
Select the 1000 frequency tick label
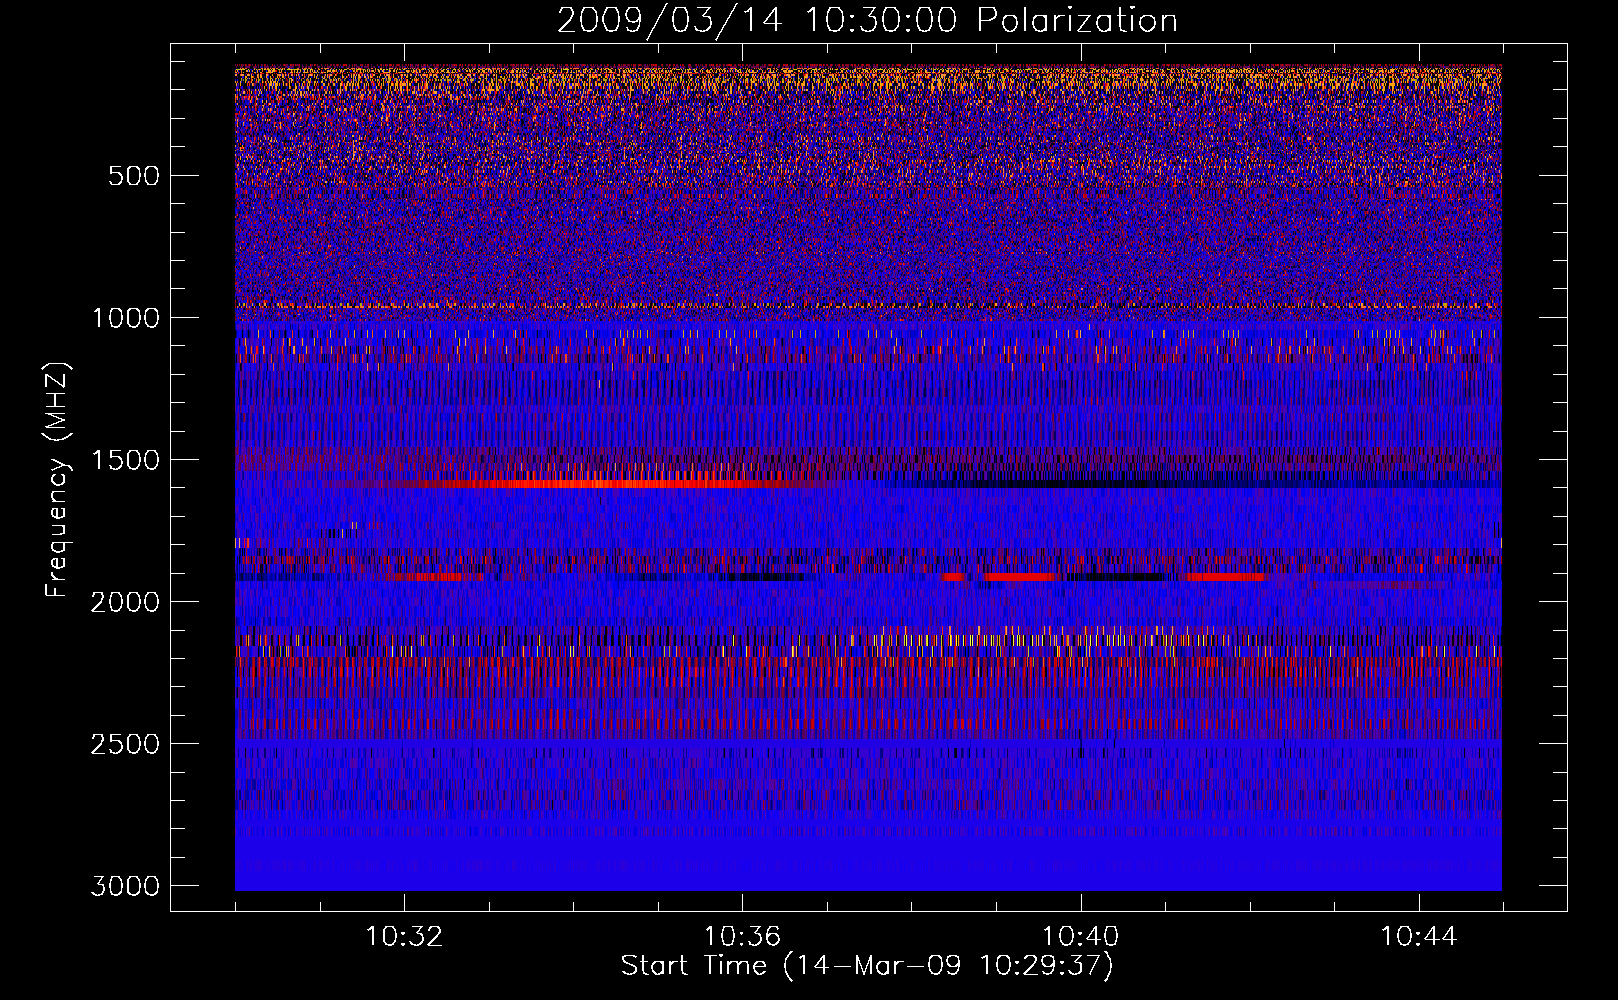[x=126, y=318]
